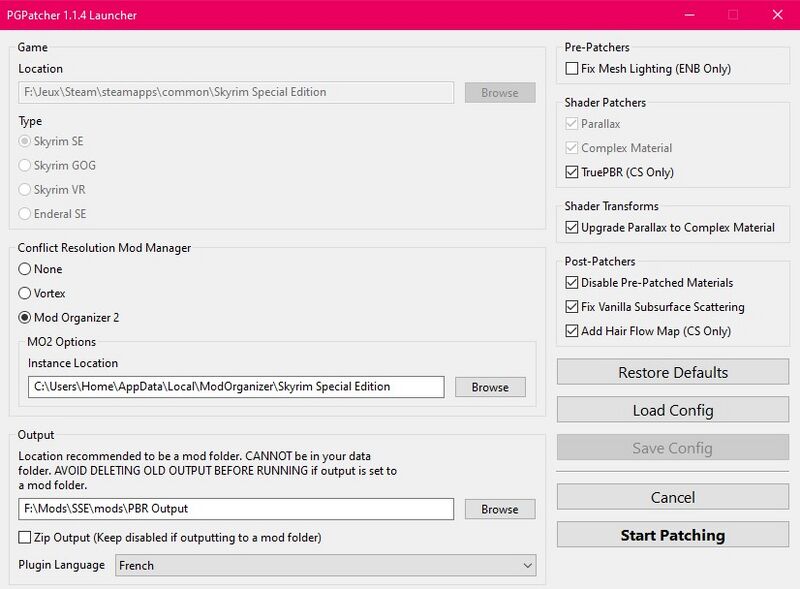Screen dimensions: 800x589
Task: Click the Output path field
Action: point(236,509)
